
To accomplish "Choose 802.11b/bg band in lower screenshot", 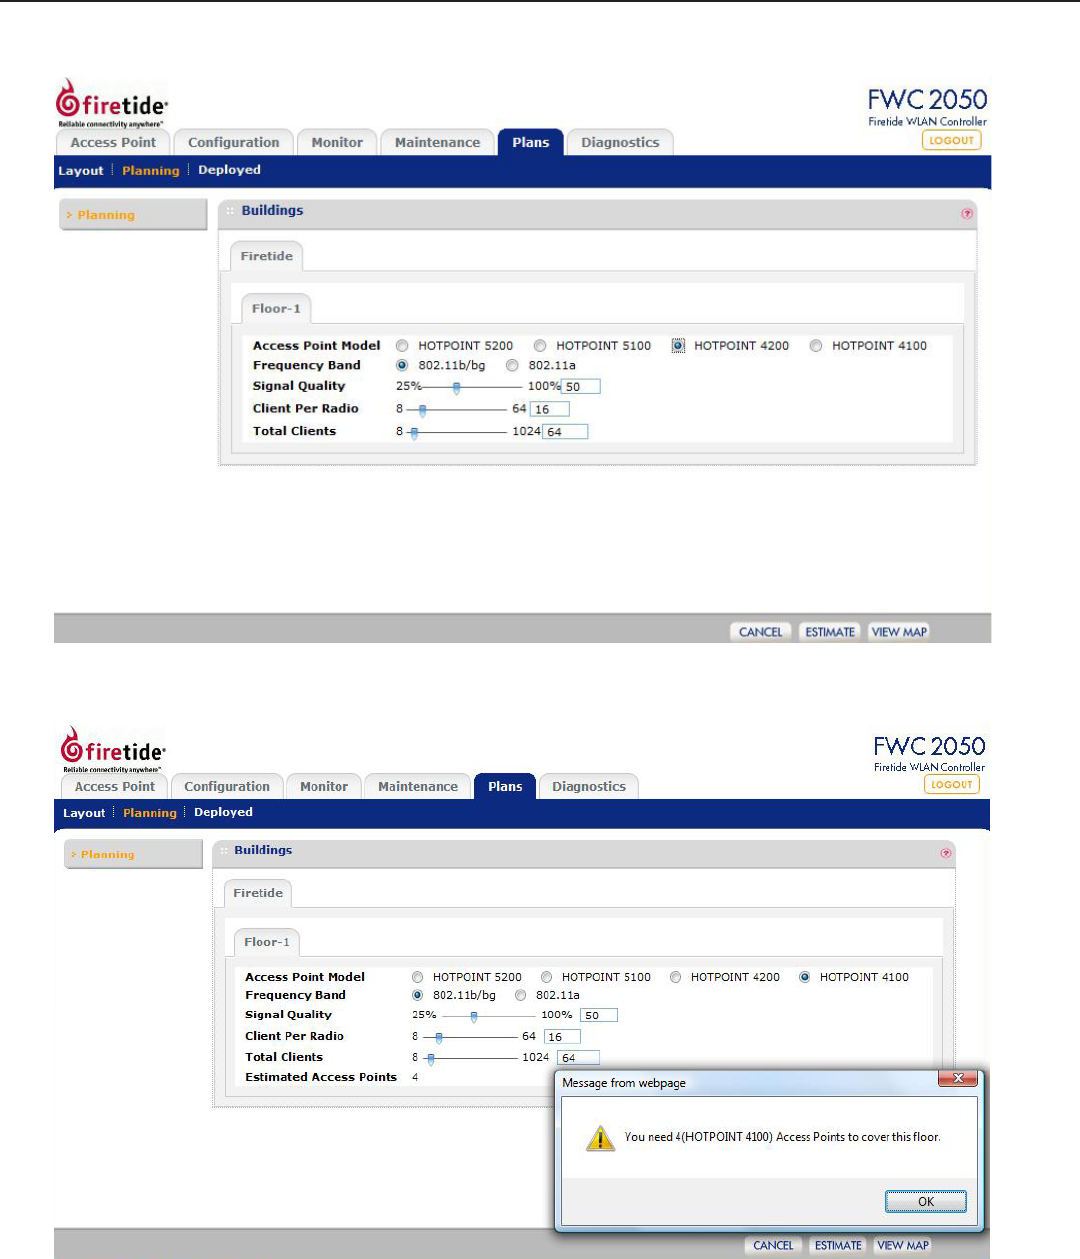I will pos(417,995).
